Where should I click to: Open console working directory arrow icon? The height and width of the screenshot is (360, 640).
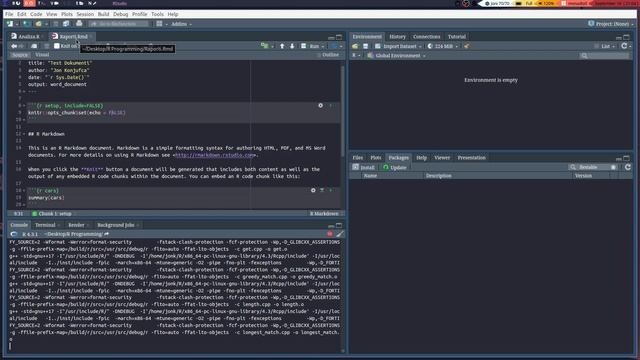[107, 234]
